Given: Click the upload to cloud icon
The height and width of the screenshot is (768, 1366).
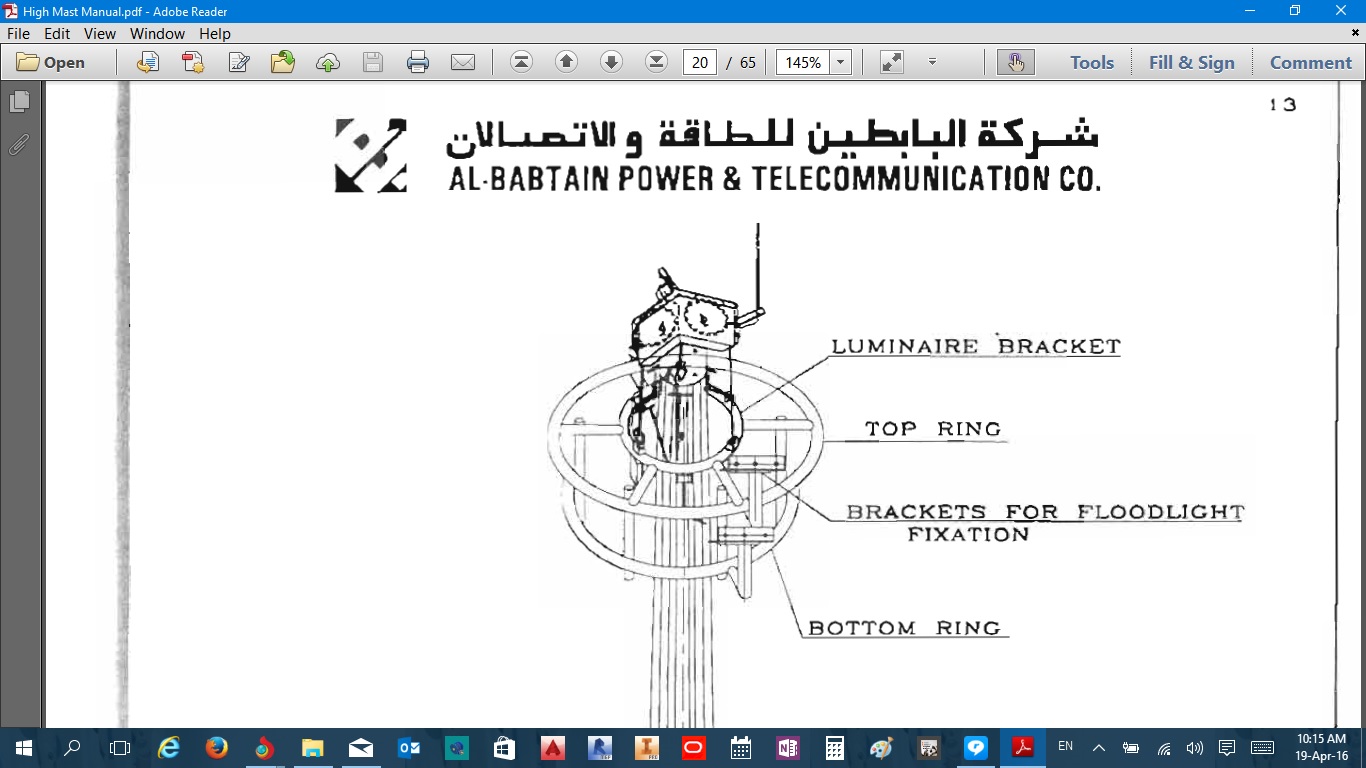Looking at the screenshot, I should [328, 62].
